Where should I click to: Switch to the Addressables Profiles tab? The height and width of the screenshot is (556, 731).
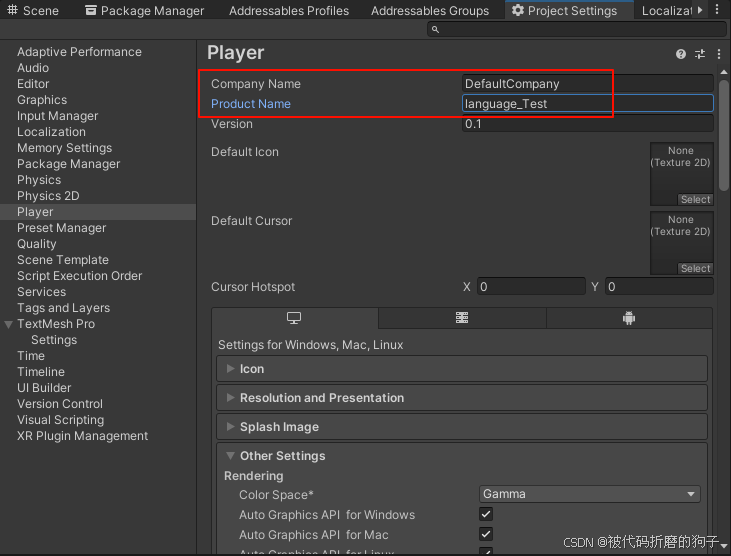click(289, 10)
